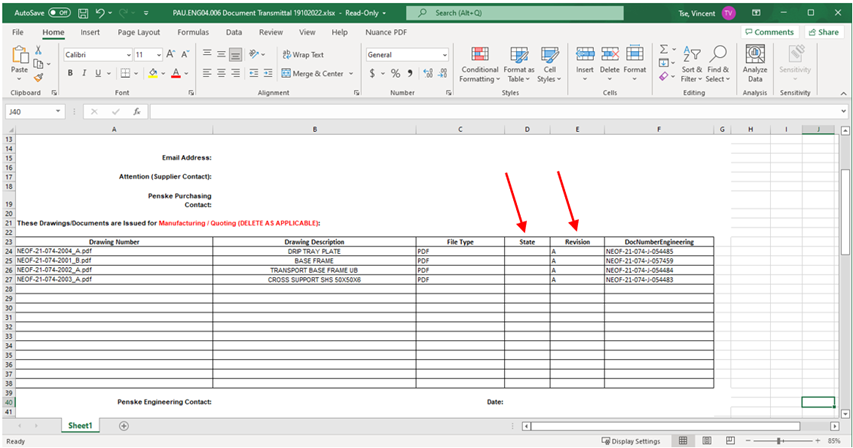This screenshot has height=448, width=853.
Task: Click the horizontal scrollbar track
Action: [x=665, y=426]
